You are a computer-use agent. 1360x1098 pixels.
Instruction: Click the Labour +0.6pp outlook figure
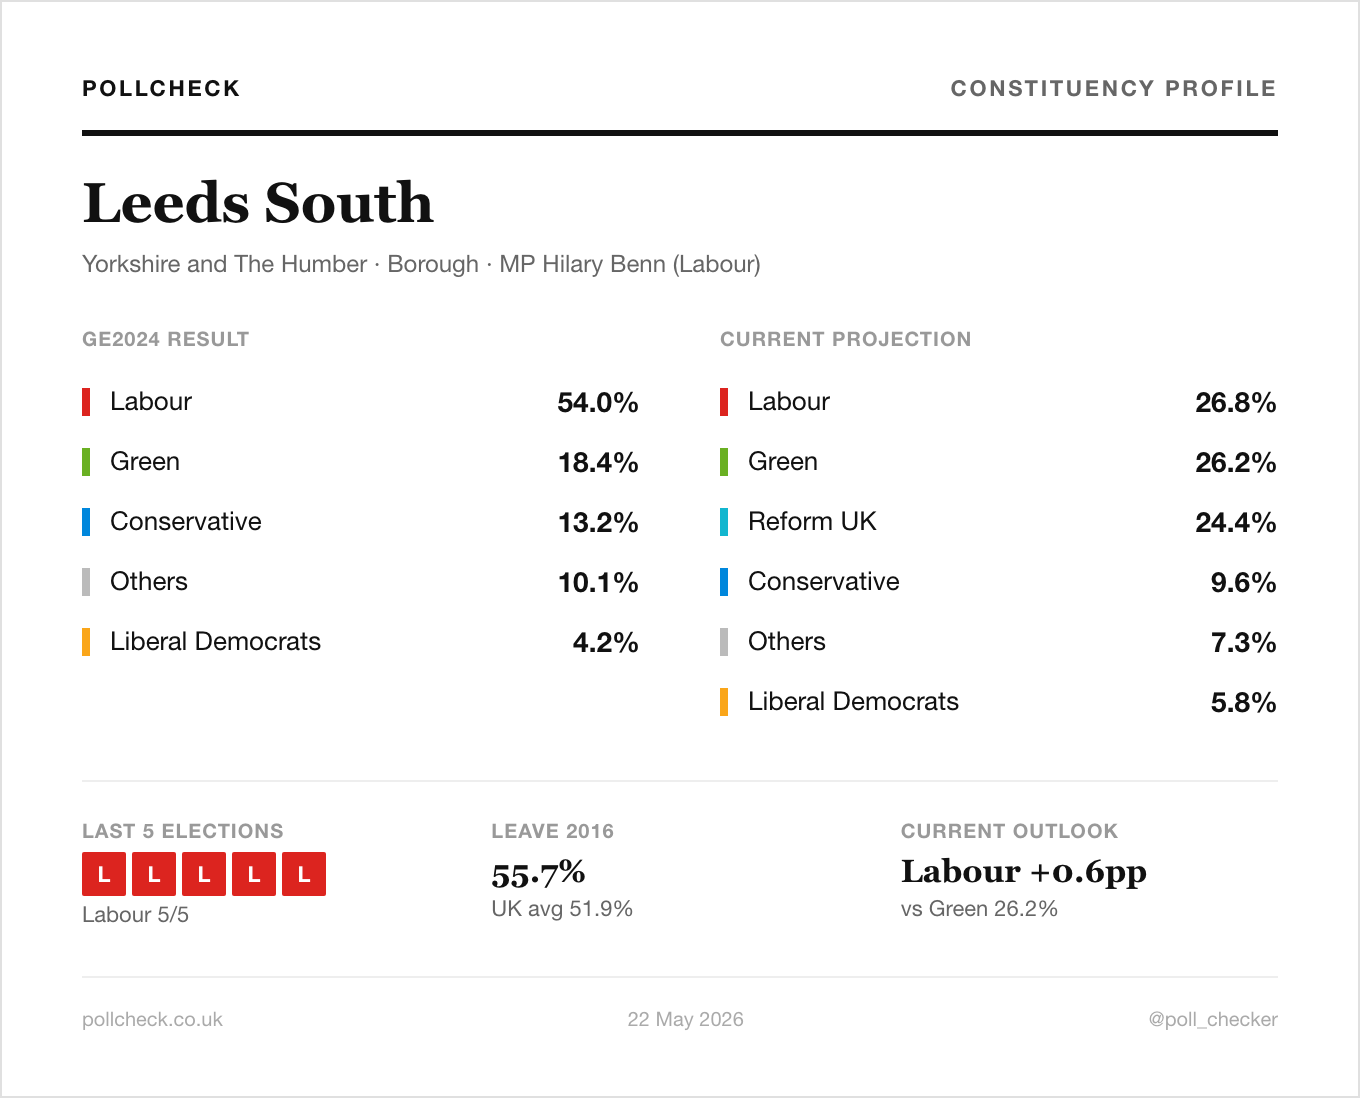coord(1024,872)
